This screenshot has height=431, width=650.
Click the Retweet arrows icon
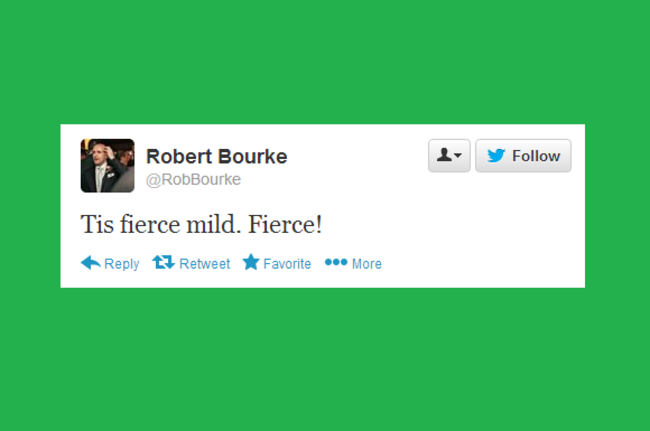click(163, 262)
